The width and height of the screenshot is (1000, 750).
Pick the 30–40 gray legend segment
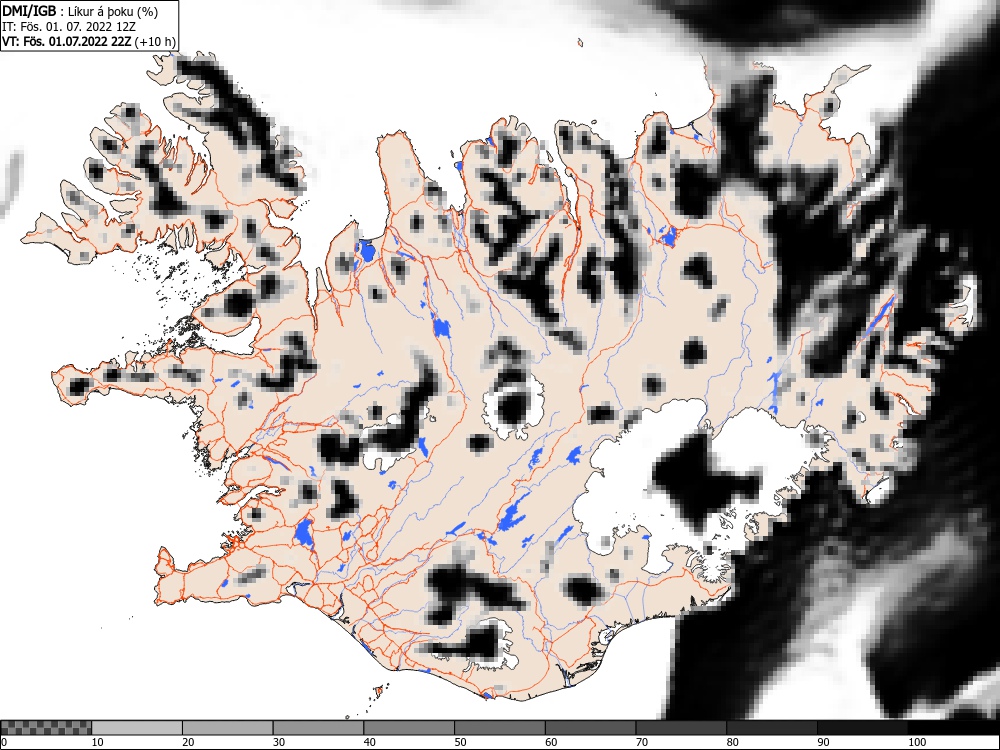click(x=318, y=728)
